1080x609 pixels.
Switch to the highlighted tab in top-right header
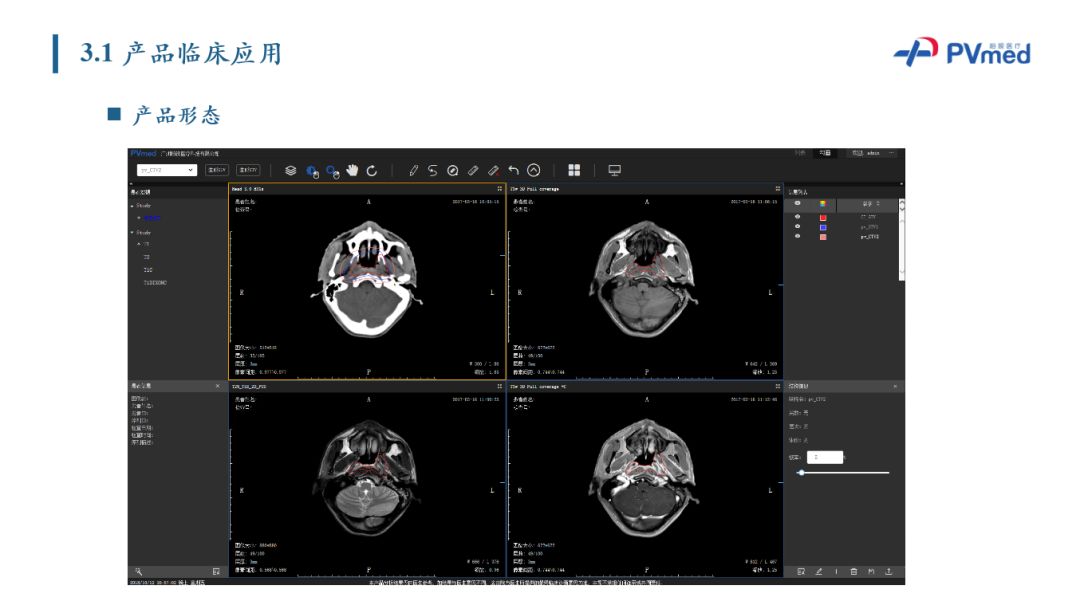[x=825, y=153]
